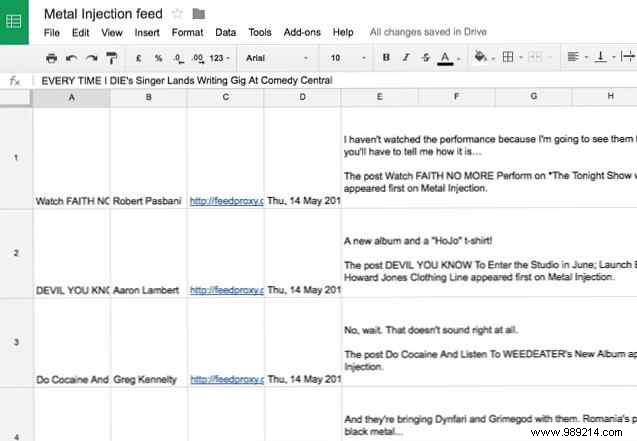Open the Edit menu
Image resolution: width=637 pixels, height=441 pixels.
pyautogui.click(x=80, y=32)
